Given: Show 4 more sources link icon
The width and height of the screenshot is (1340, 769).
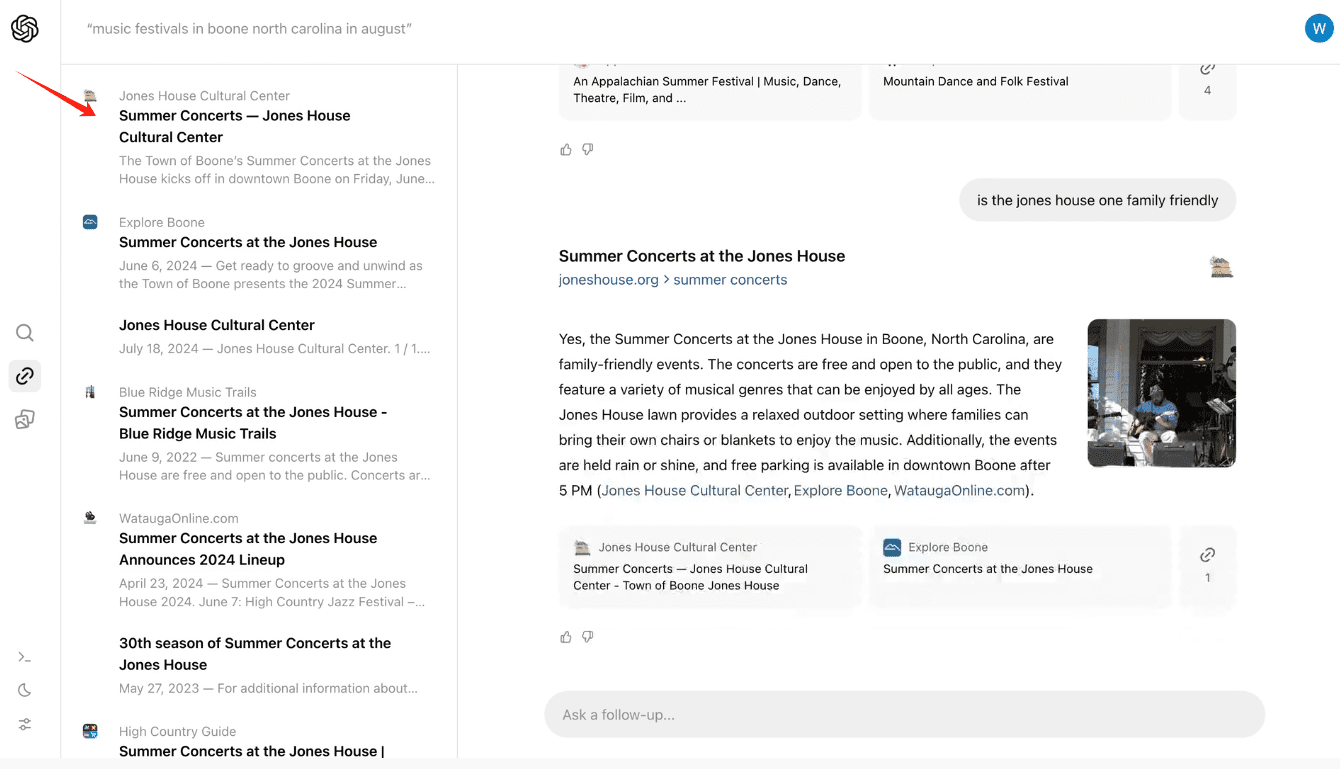Looking at the screenshot, I should pyautogui.click(x=1207, y=78).
